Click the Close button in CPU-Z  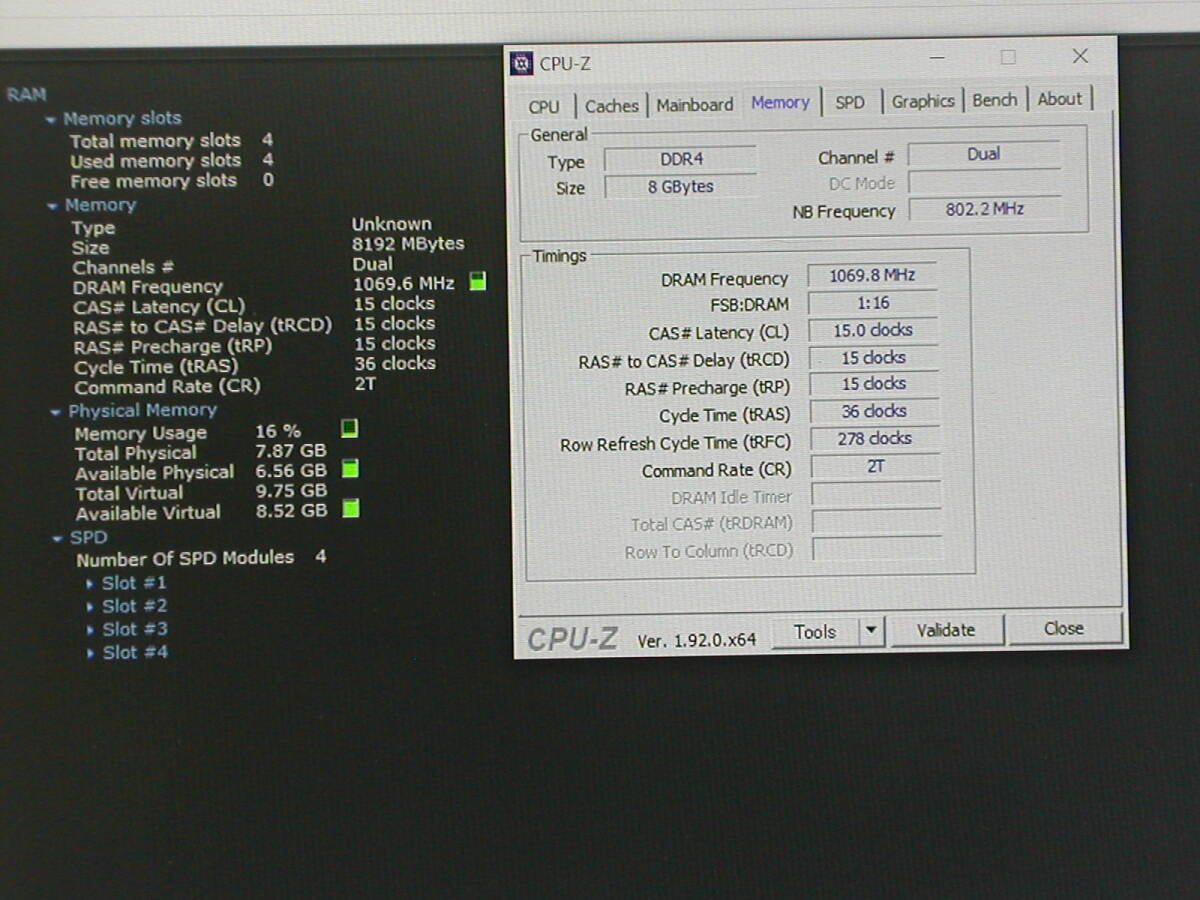pyautogui.click(x=1064, y=629)
